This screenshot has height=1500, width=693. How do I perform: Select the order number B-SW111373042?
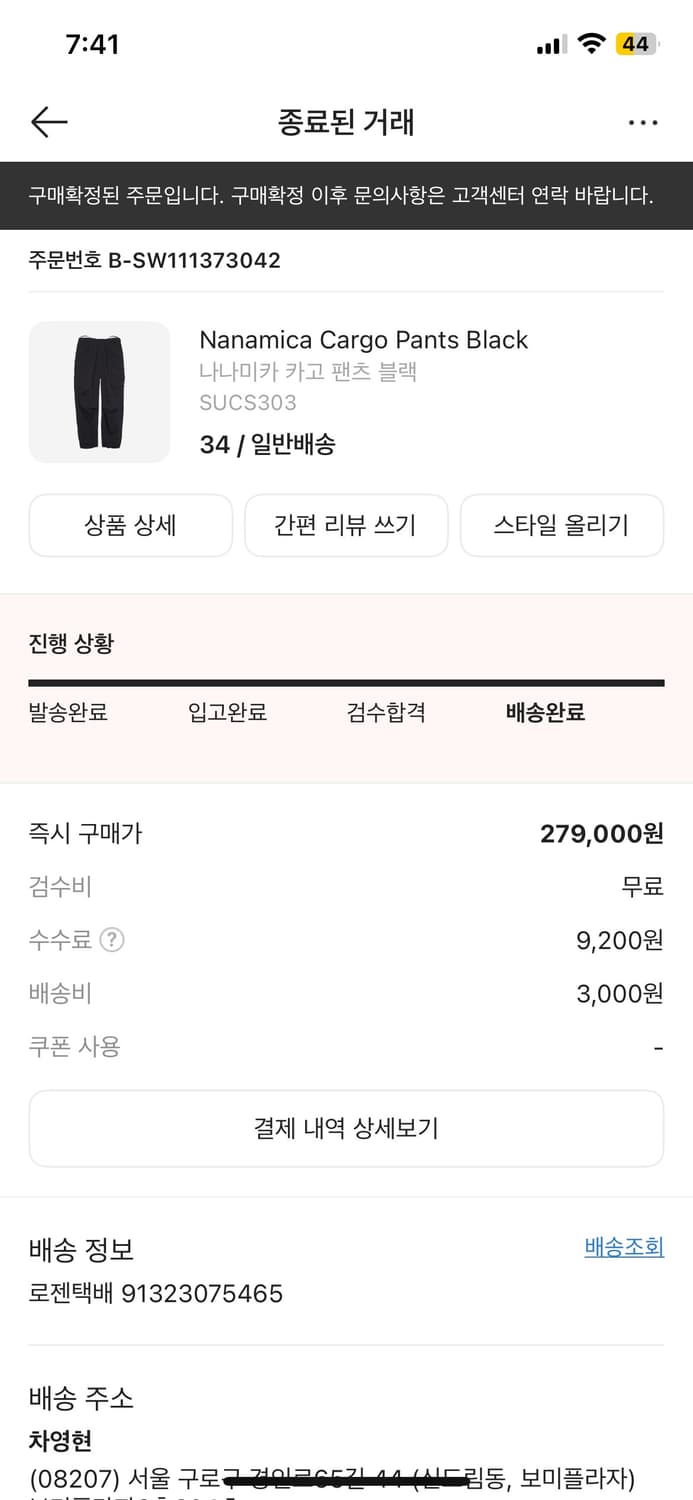point(155,260)
